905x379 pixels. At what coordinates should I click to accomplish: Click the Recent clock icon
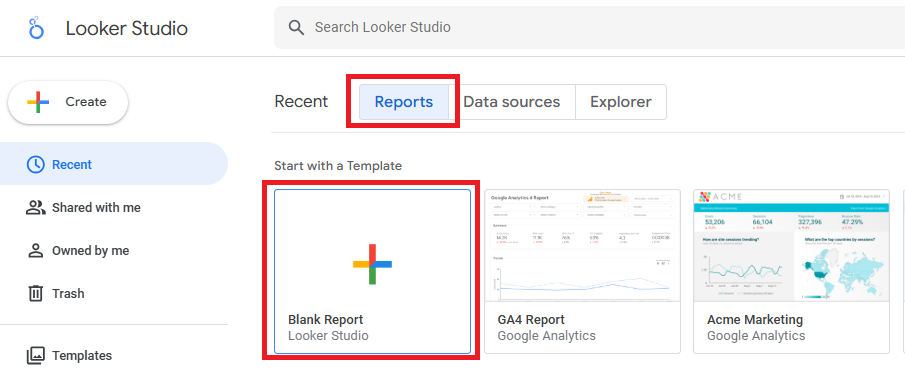[36, 164]
